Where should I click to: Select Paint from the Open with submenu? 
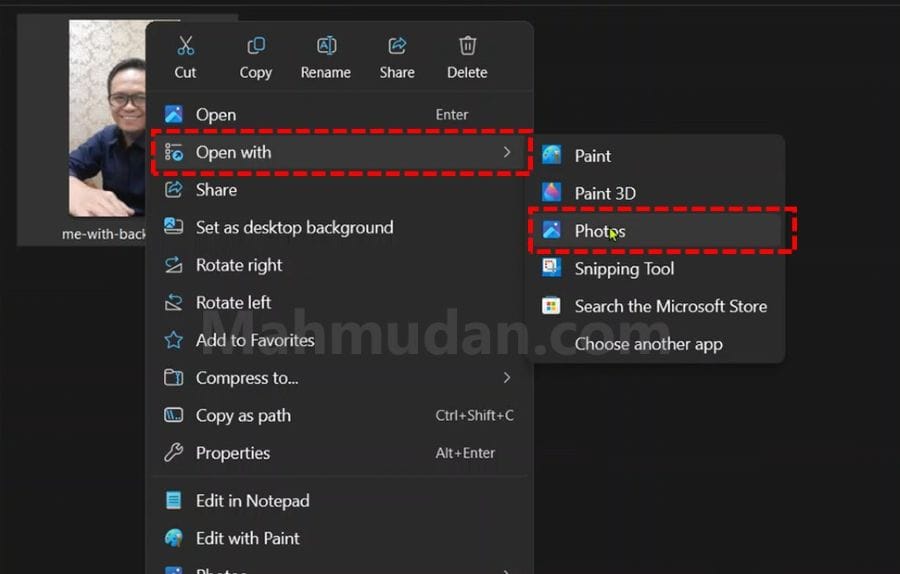click(x=592, y=155)
